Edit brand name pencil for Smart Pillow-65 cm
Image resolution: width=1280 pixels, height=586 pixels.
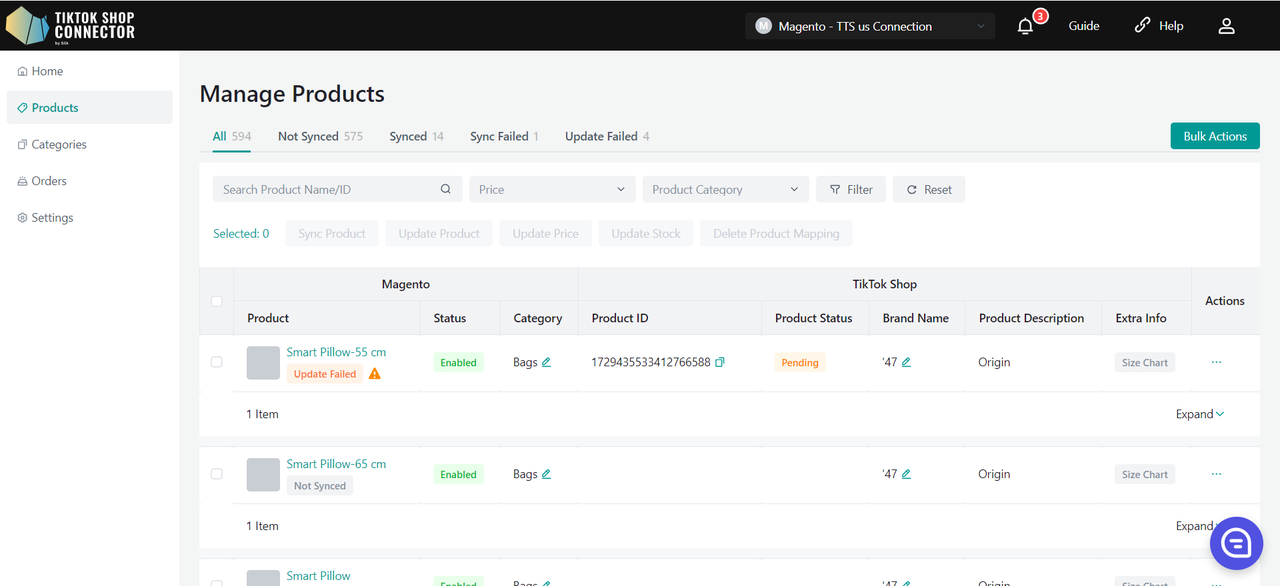(906, 474)
